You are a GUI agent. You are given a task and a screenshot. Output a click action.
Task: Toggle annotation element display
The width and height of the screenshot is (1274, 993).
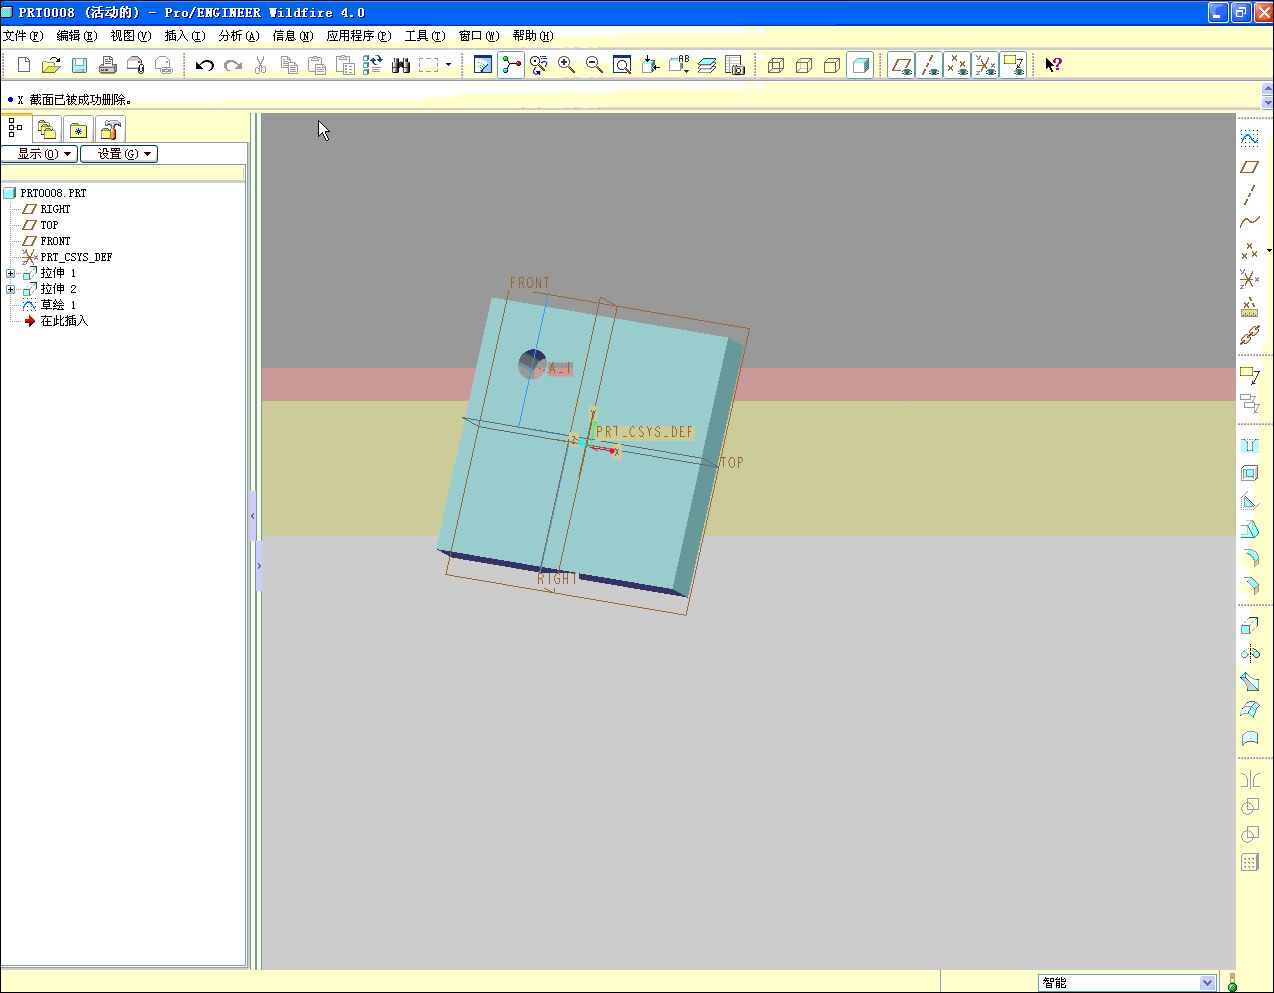(1013, 65)
